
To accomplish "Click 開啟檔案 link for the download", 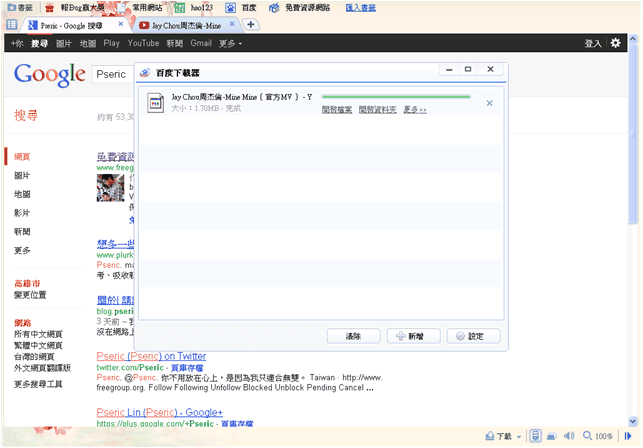I will [x=337, y=110].
